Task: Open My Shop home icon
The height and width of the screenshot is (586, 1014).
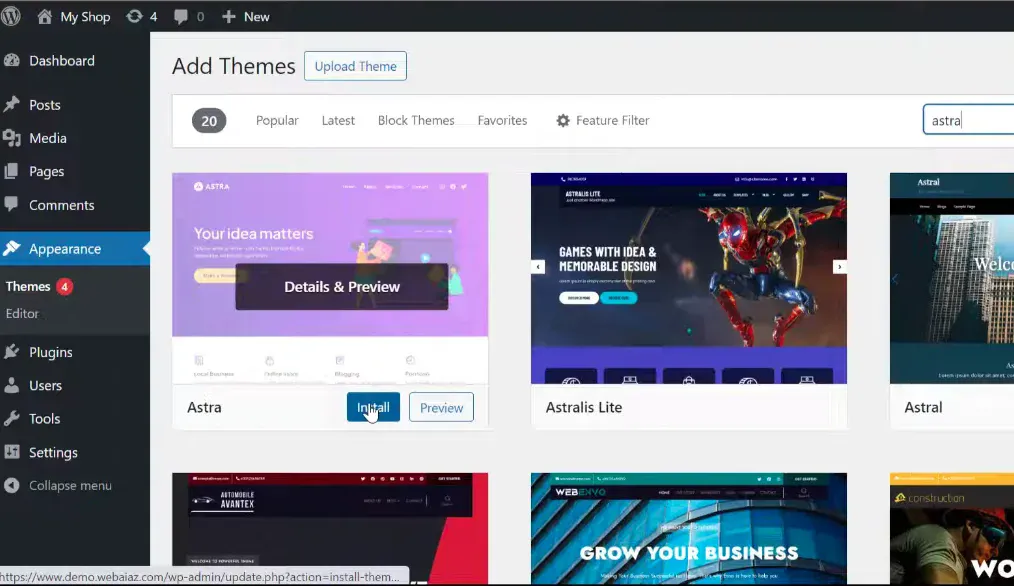Action: click(x=44, y=16)
